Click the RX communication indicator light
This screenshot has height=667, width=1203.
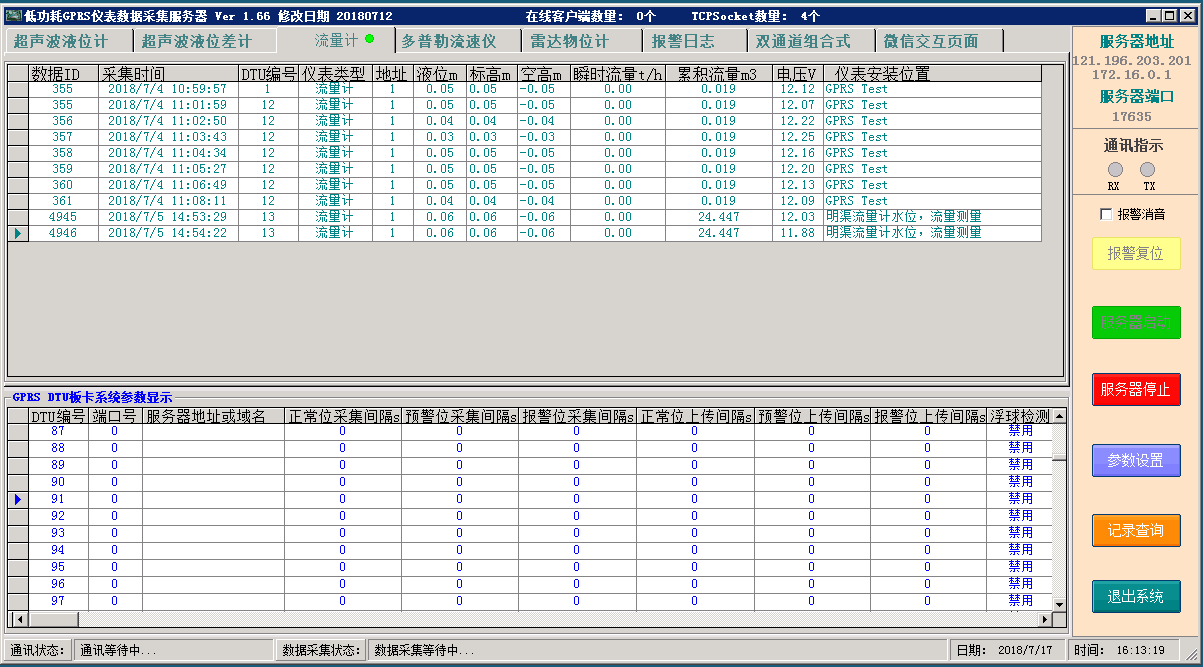(x=1115, y=170)
